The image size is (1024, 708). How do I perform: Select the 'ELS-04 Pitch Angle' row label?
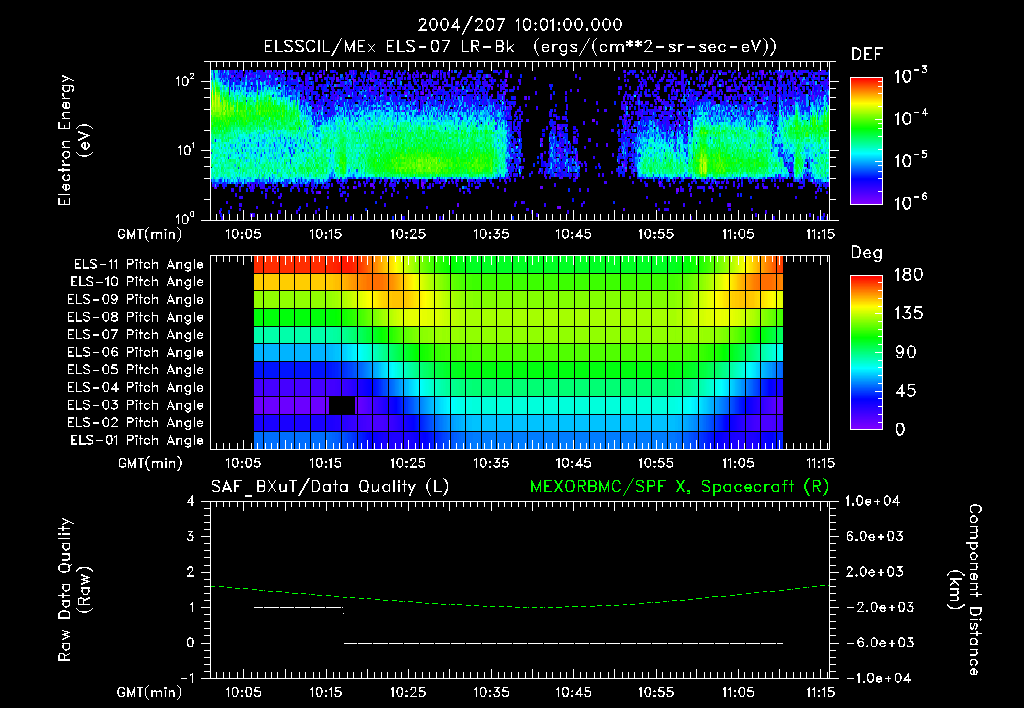135,387
